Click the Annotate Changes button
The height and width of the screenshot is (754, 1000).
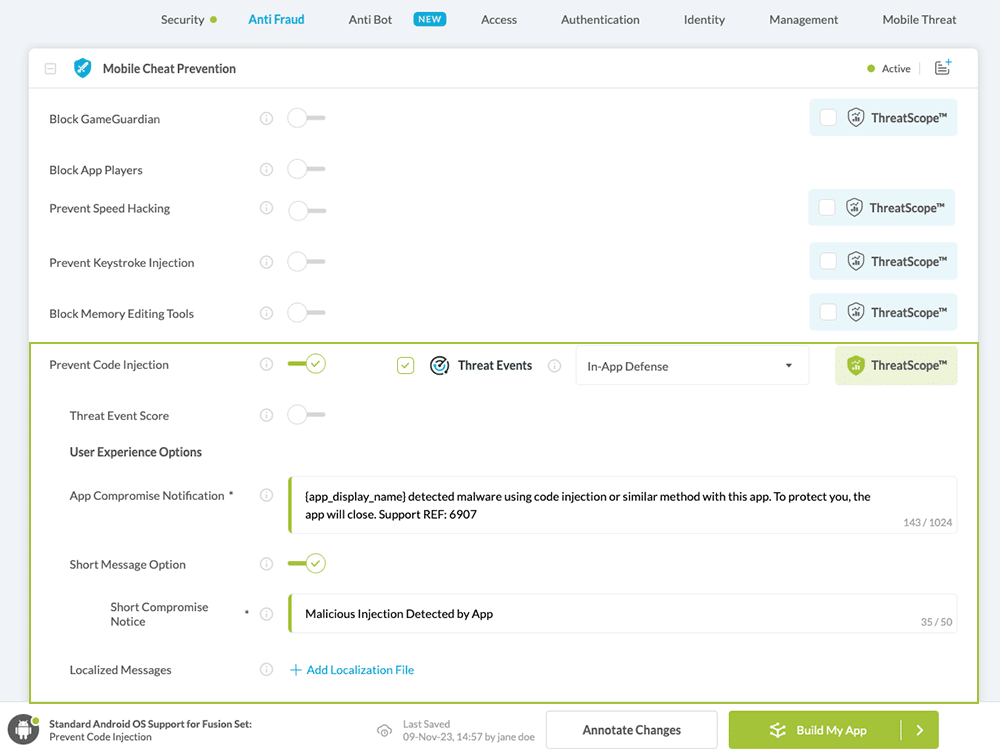tap(632, 730)
